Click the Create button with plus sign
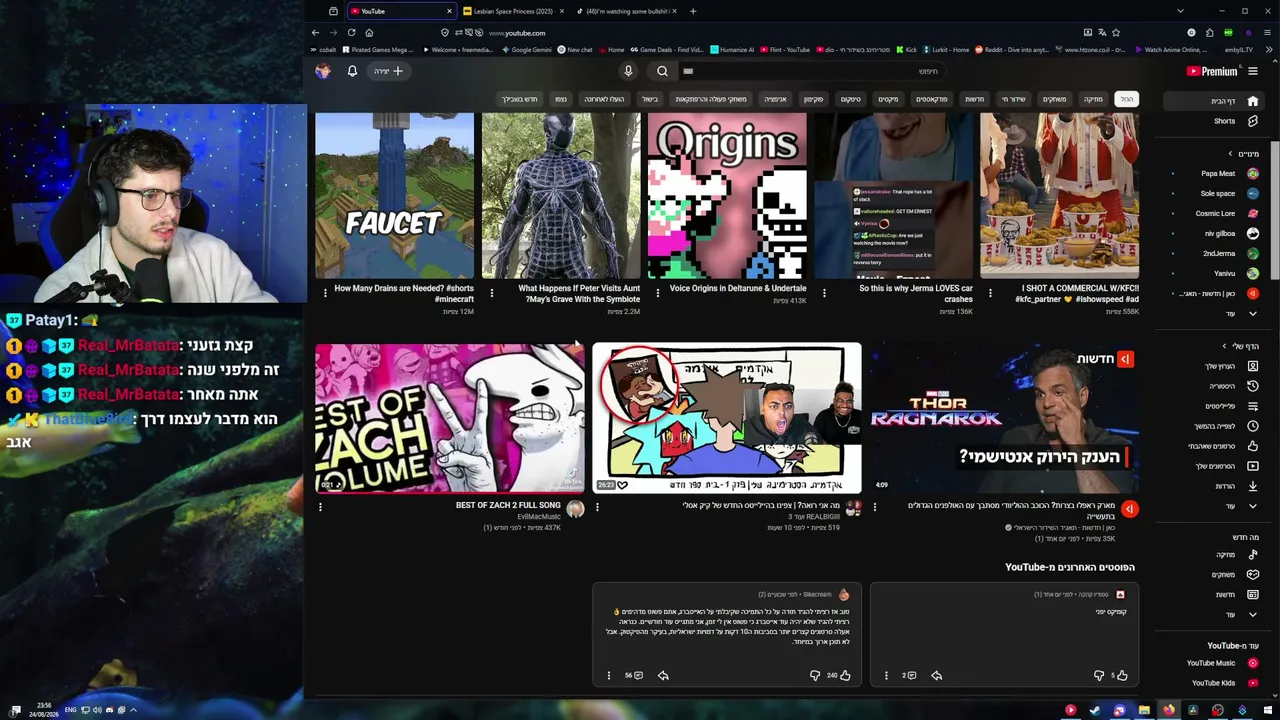The image size is (1280, 720). click(388, 71)
